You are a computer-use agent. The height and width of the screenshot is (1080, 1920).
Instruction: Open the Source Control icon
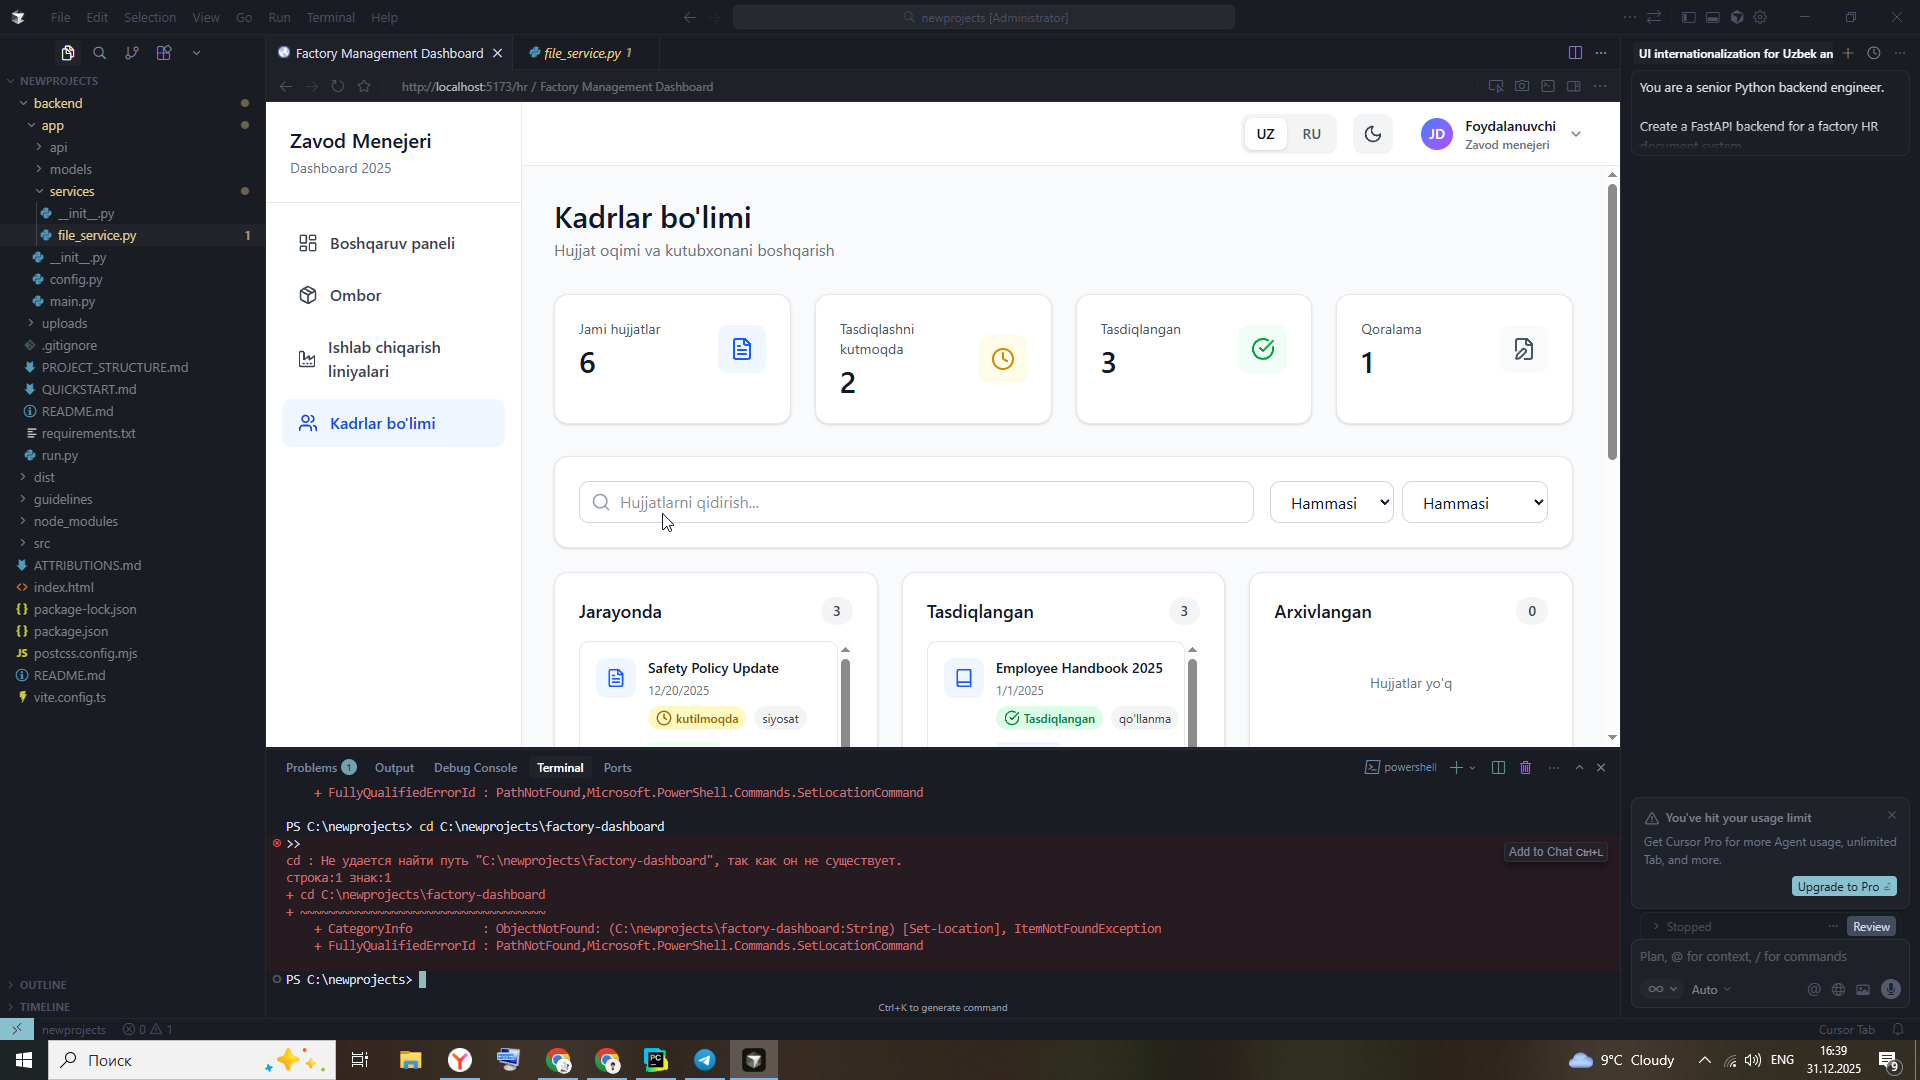click(132, 53)
